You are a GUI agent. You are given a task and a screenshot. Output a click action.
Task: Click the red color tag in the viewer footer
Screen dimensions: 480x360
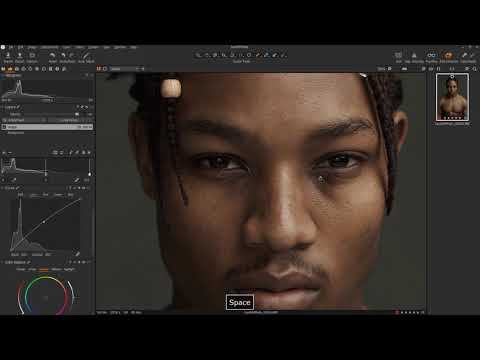tap(397, 312)
